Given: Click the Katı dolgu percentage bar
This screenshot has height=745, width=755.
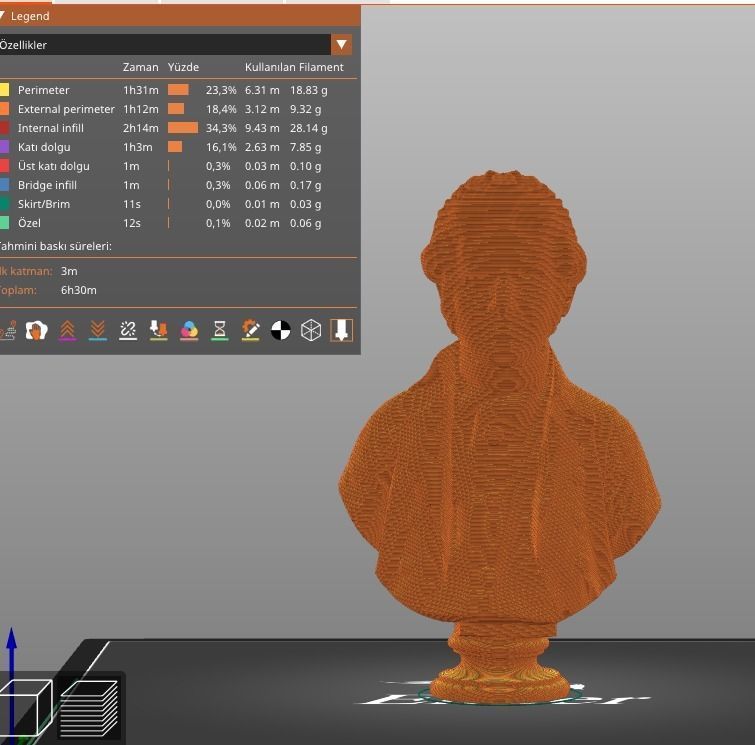Looking at the screenshot, I should click(x=175, y=146).
